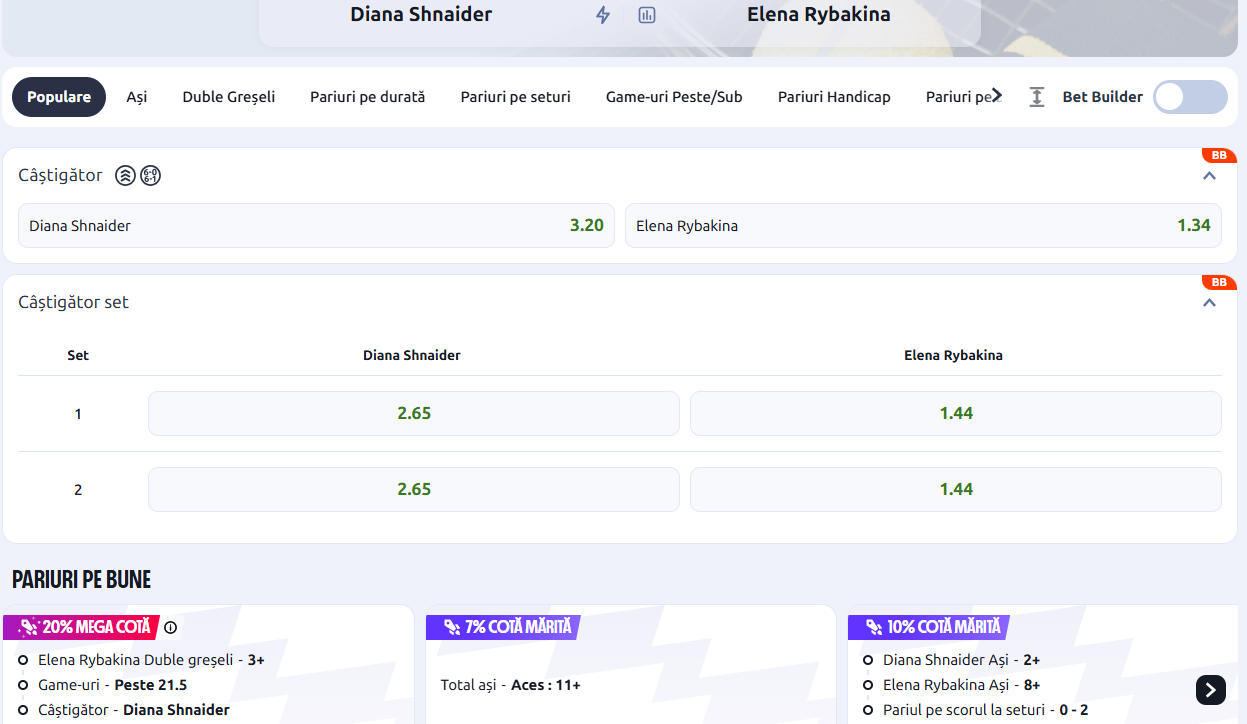Click the lightning bolt icon between players

click(x=603, y=15)
